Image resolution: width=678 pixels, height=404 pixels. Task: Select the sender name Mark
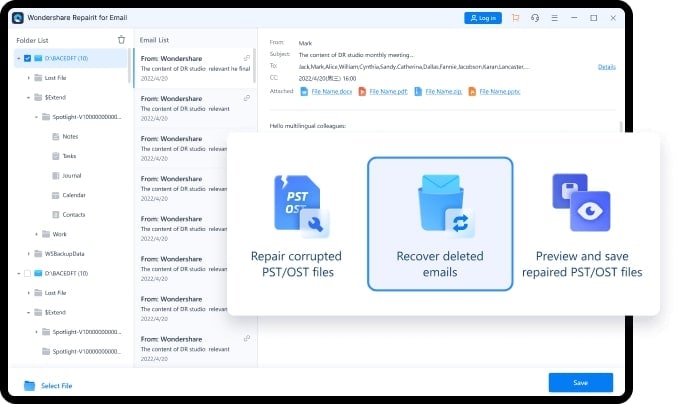(305, 43)
